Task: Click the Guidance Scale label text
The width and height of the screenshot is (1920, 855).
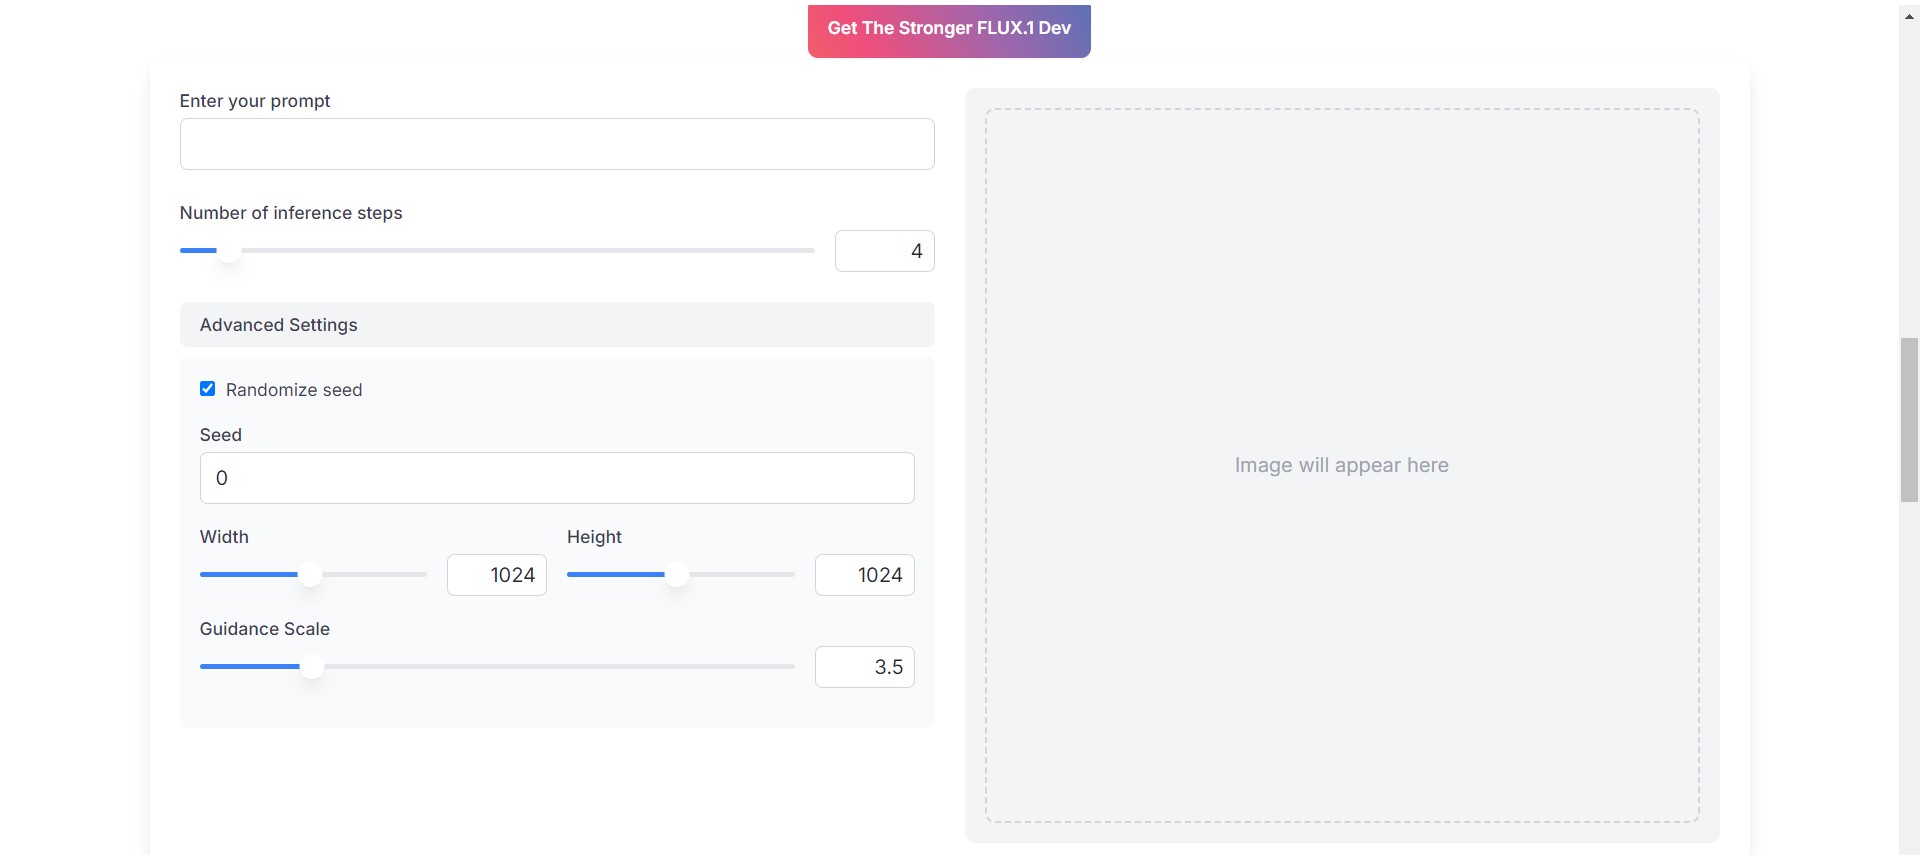Action: point(265,629)
